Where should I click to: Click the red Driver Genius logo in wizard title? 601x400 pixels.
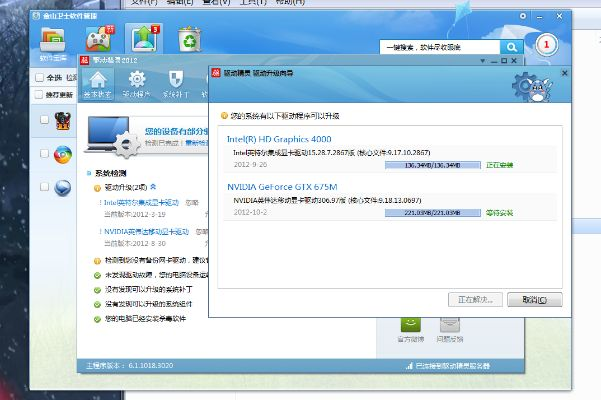point(216,73)
